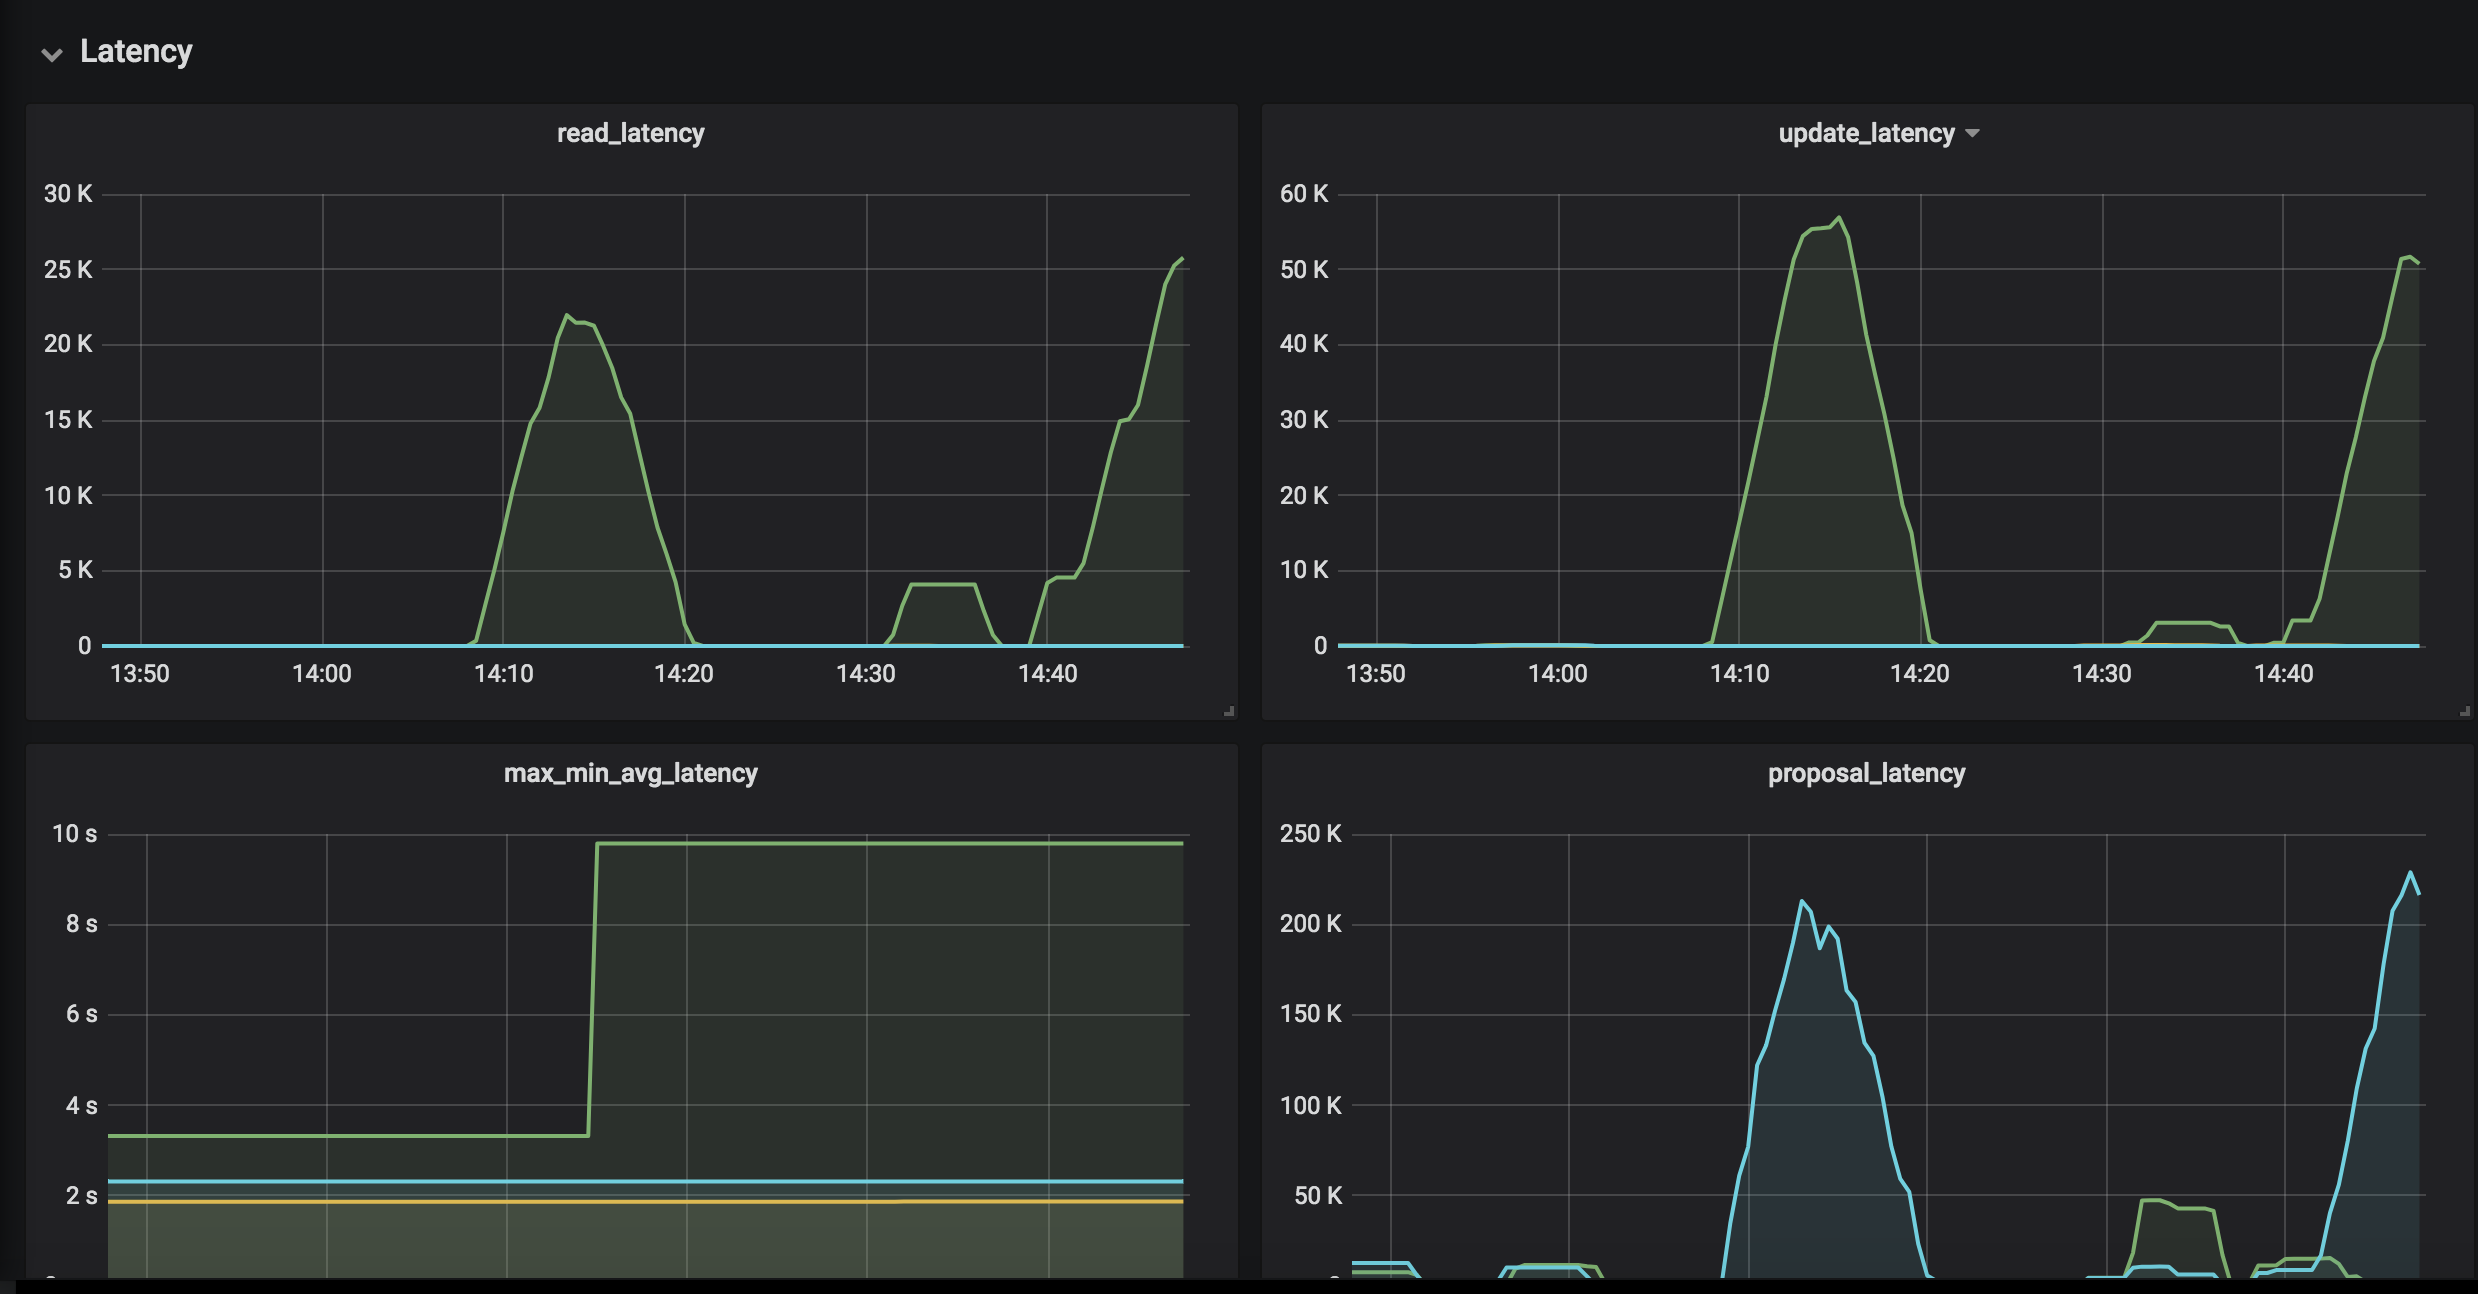Viewport: 2478px width, 1294px height.
Task: Open the update_latency panel dropdown caret
Action: 1972,133
